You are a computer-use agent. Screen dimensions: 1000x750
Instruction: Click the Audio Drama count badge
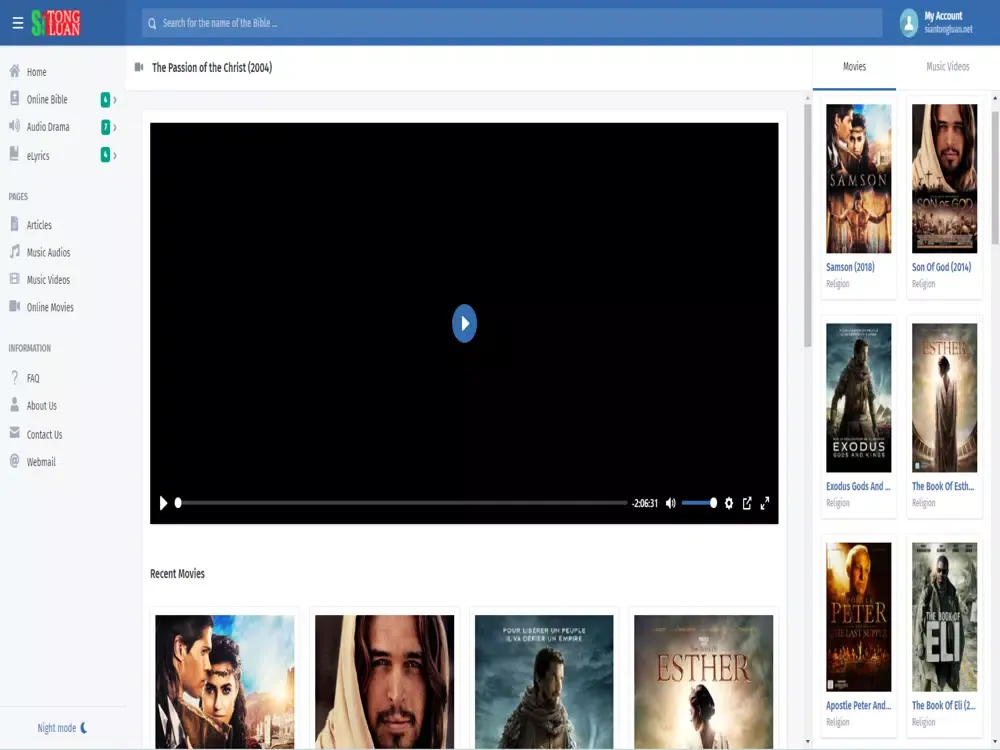click(105, 127)
